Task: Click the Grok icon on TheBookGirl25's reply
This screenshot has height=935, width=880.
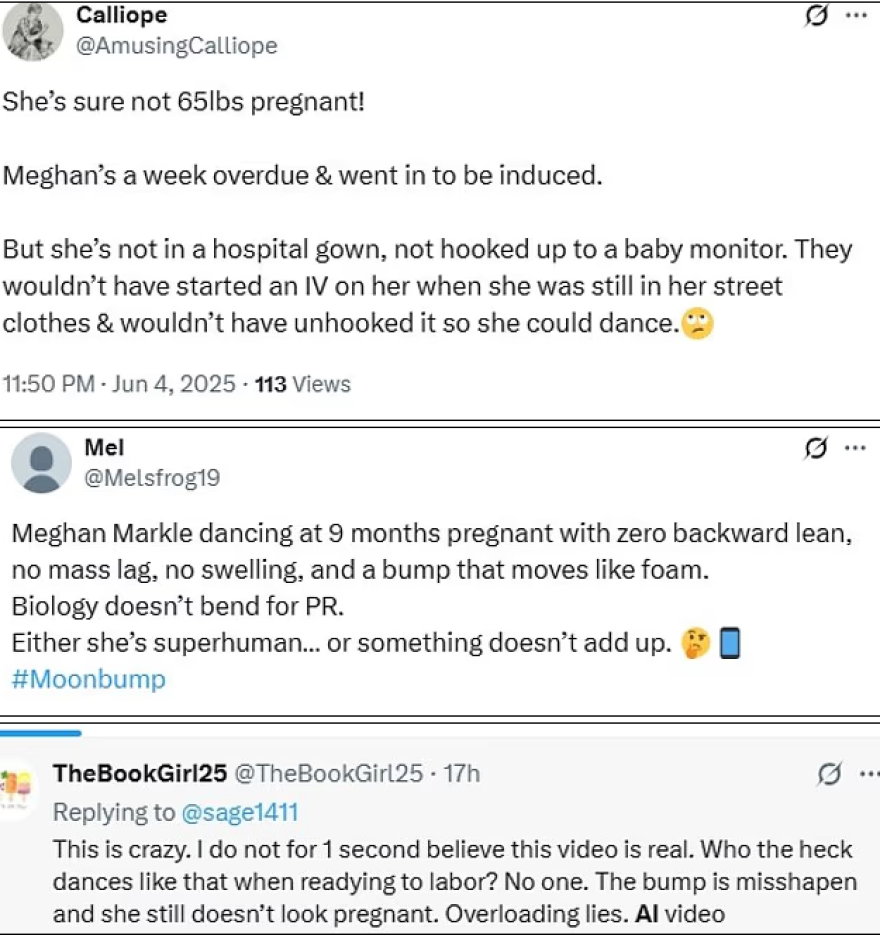Action: point(829,773)
